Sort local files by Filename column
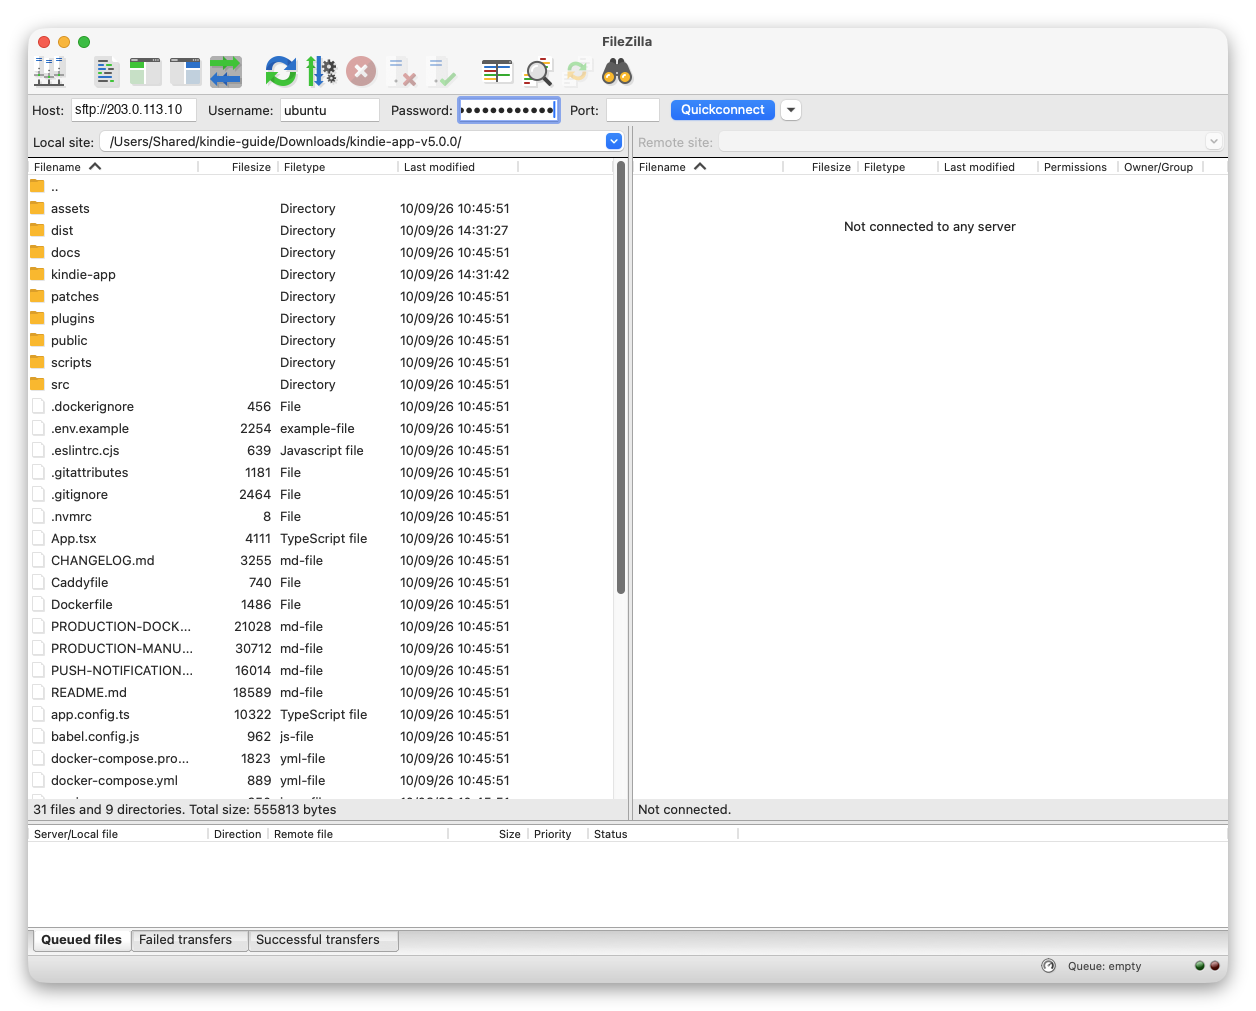This screenshot has height=1011, width=1256. (113, 167)
